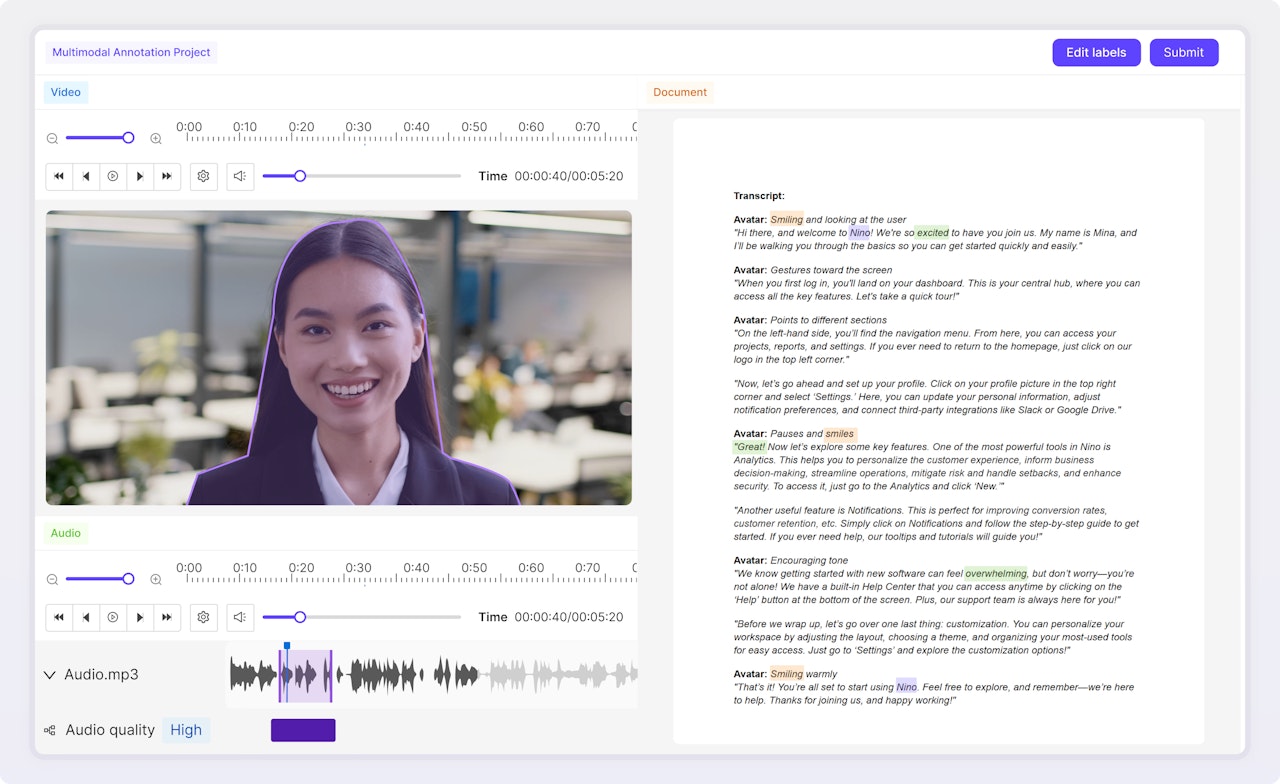Collapse the Audio.mp3 track

pyautogui.click(x=50, y=675)
